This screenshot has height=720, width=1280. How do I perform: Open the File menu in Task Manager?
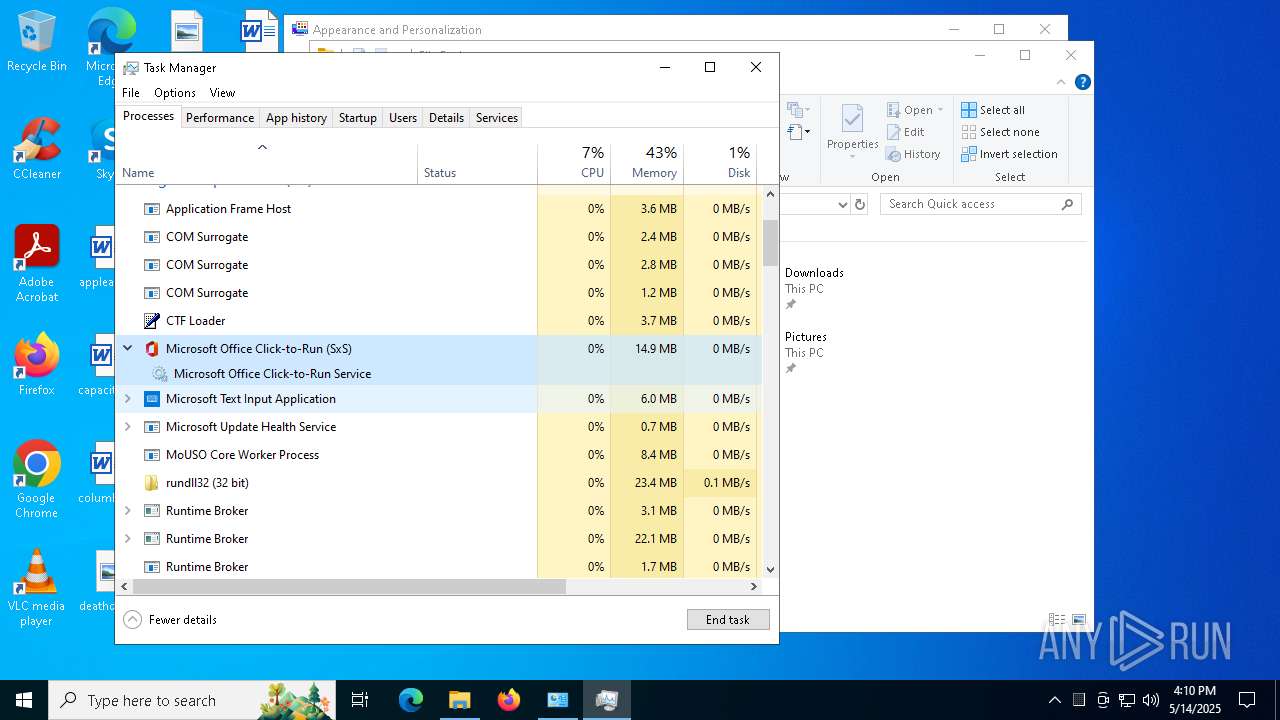131,93
